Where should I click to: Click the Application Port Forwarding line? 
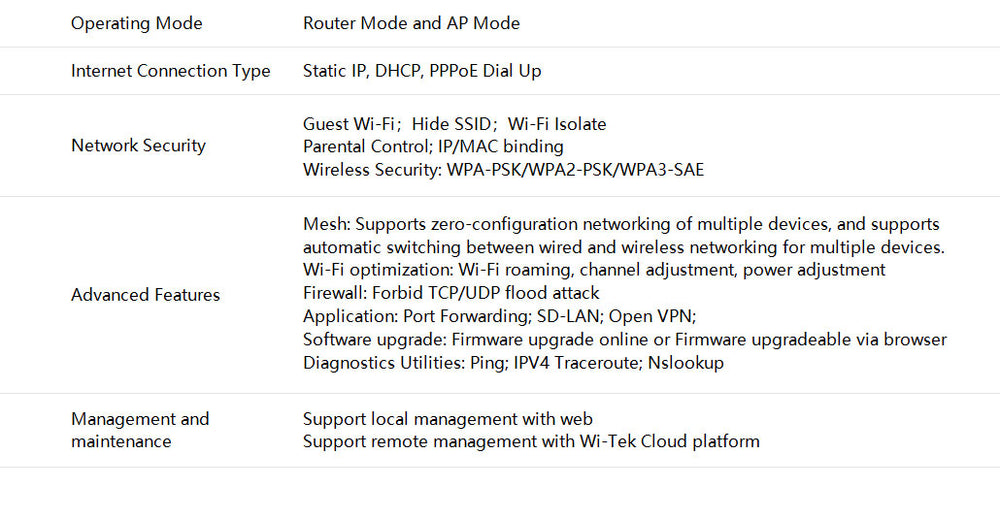tap(499, 316)
